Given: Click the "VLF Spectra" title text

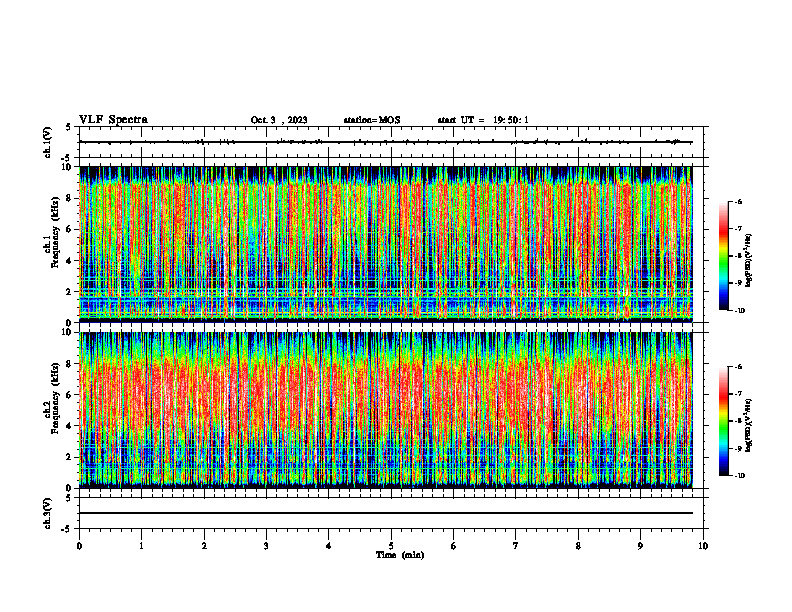Looking at the screenshot, I should tap(113, 119).
